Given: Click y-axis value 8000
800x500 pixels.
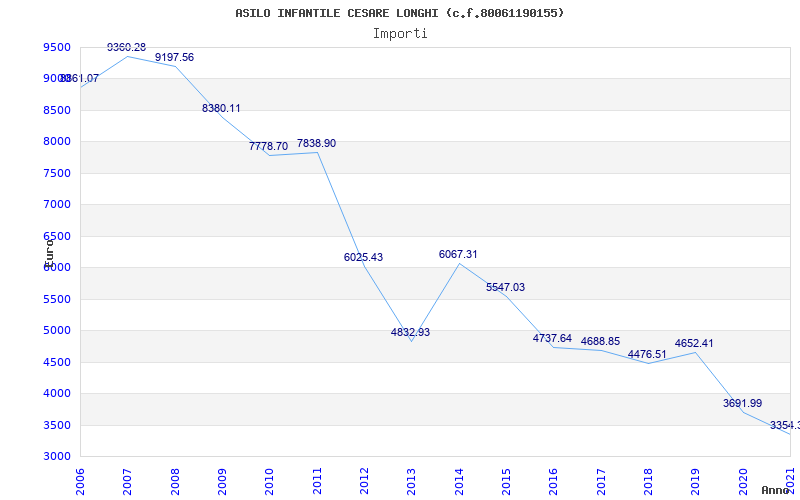Looking at the screenshot, I should point(57,142).
